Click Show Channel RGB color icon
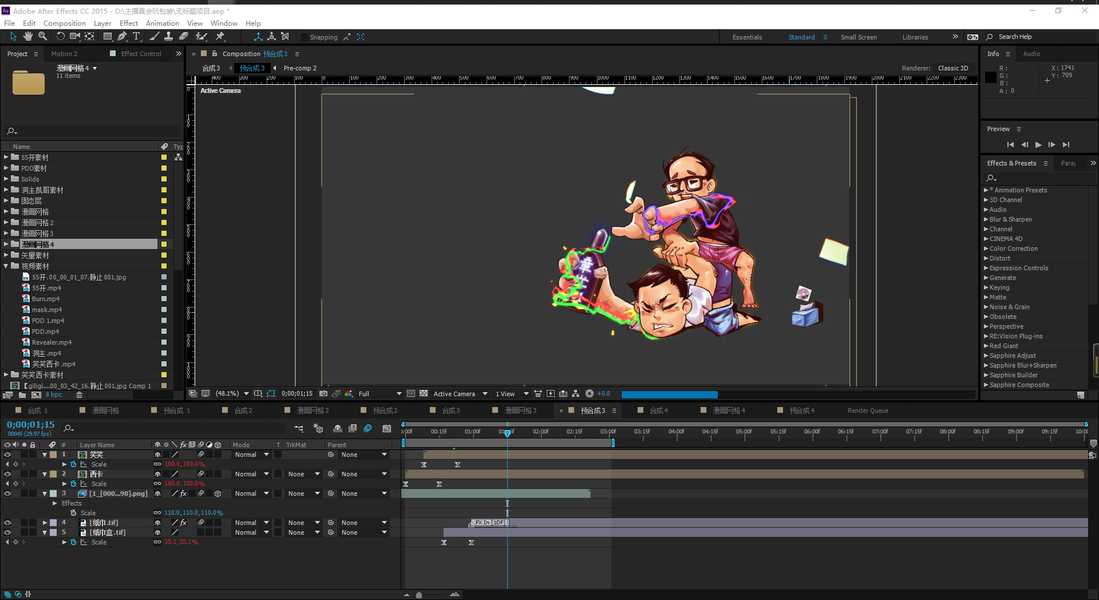Viewport: 1099px width, 600px height. click(348, 394)
